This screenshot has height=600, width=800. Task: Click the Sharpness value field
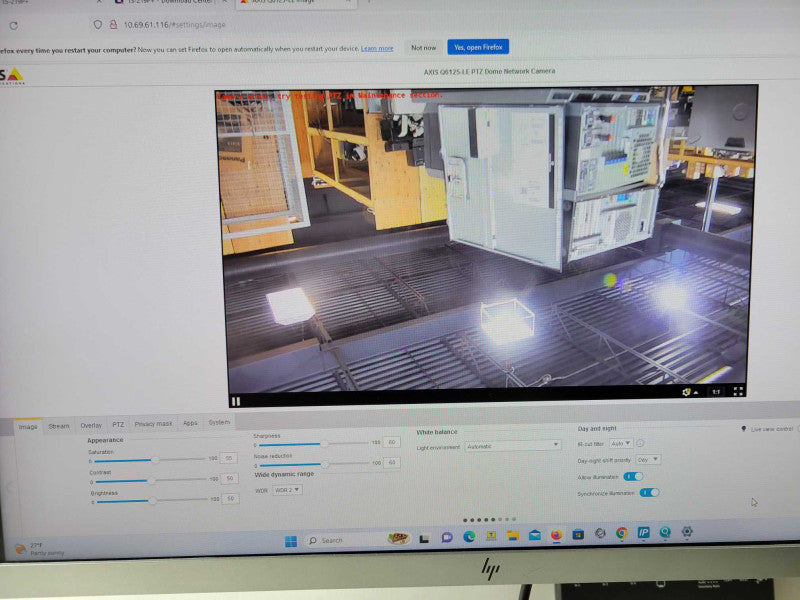tap(391, 442)
